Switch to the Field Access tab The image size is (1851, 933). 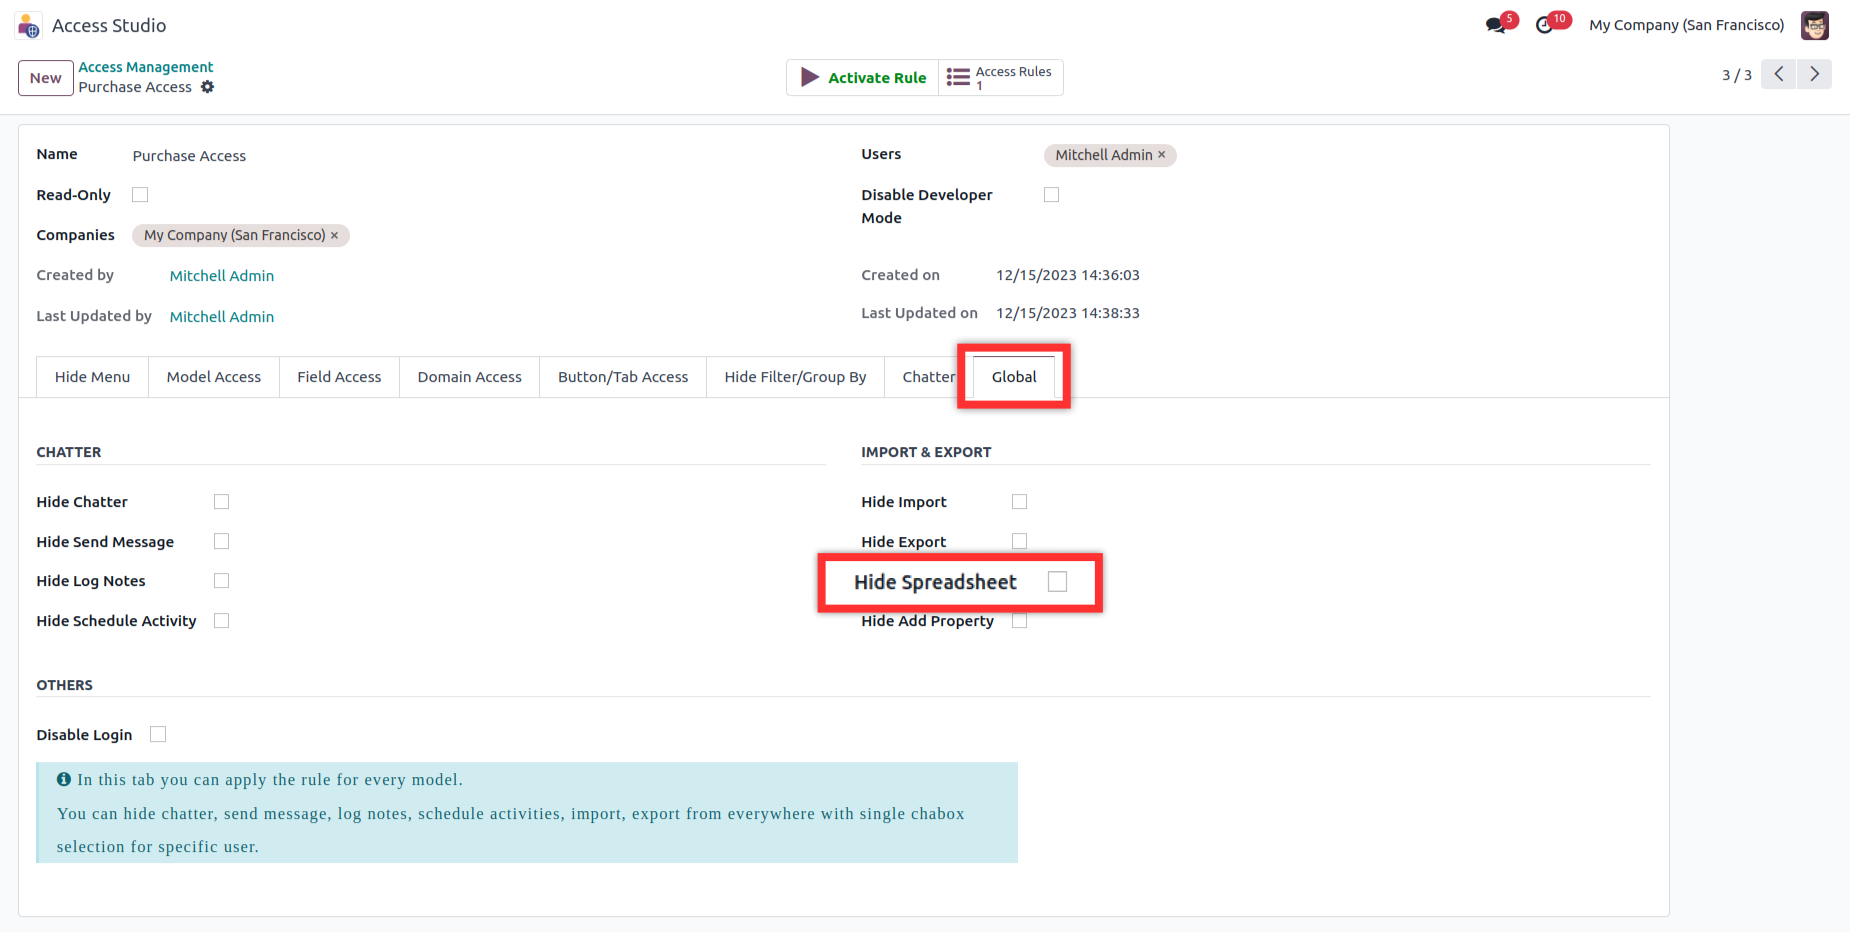339,377
